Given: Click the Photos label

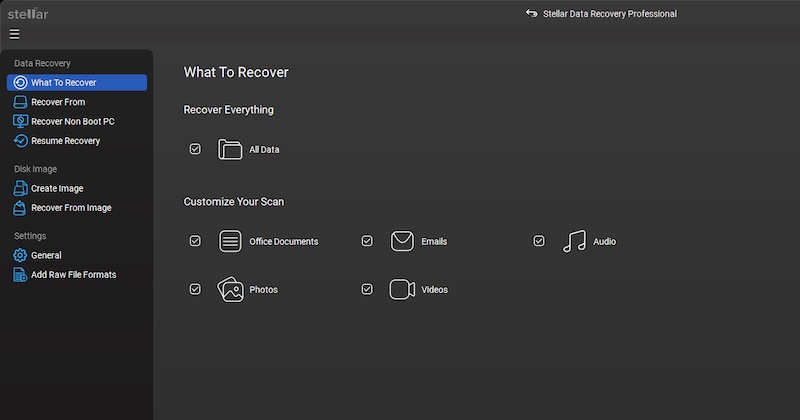Looking at the screenshot, I should coord(263,289).
